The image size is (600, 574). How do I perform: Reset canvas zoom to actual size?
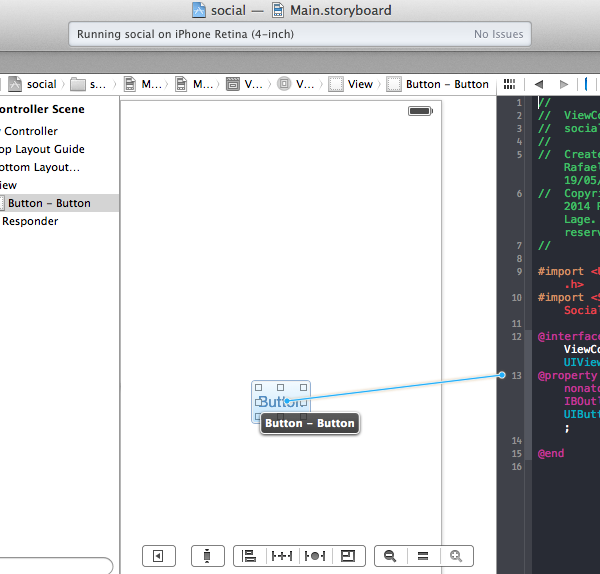423,556
